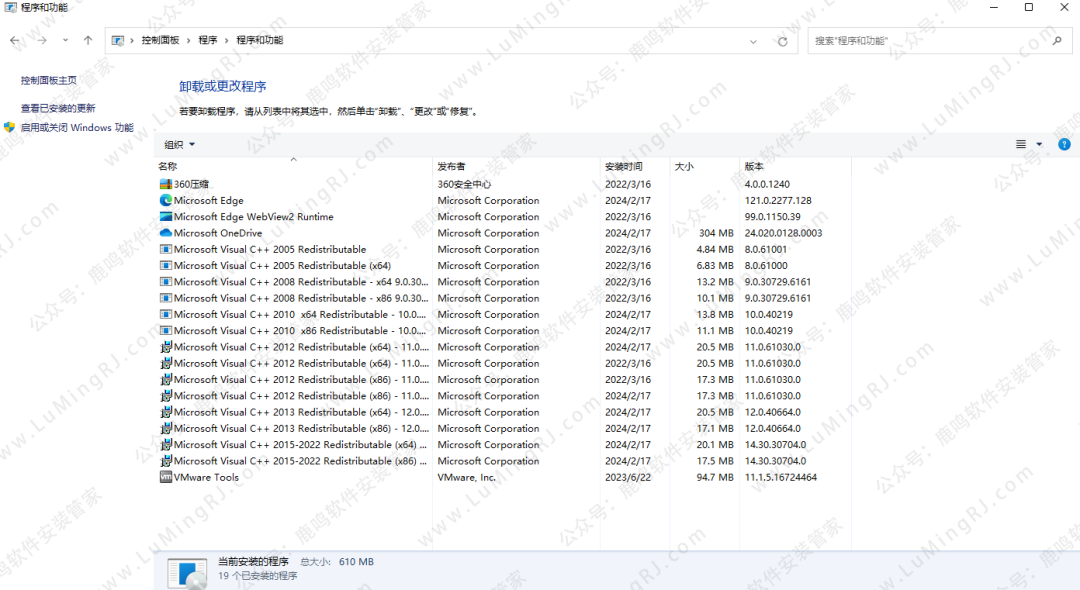The image size is (1080, 590).
Task: Expand the address bar history dropdown
Action: click(753, 41)
